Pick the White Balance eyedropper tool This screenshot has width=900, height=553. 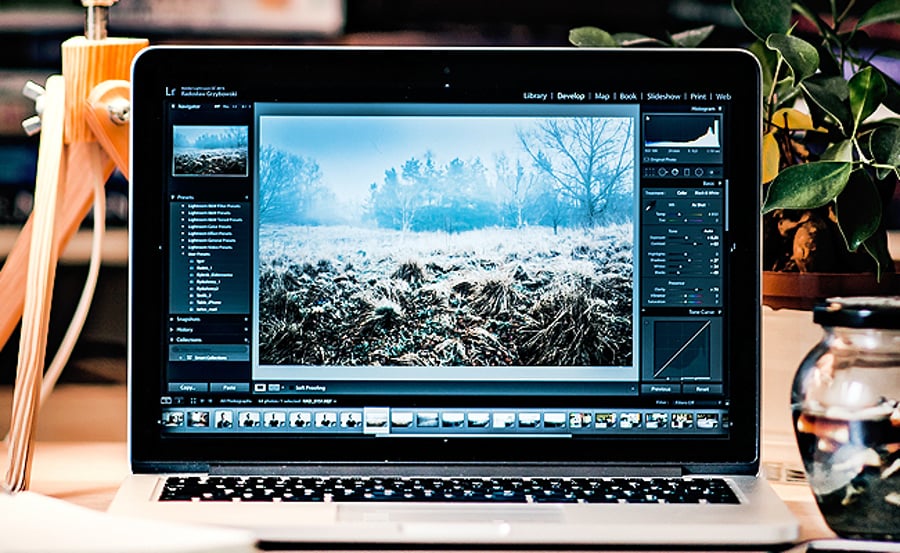(650, 207)
